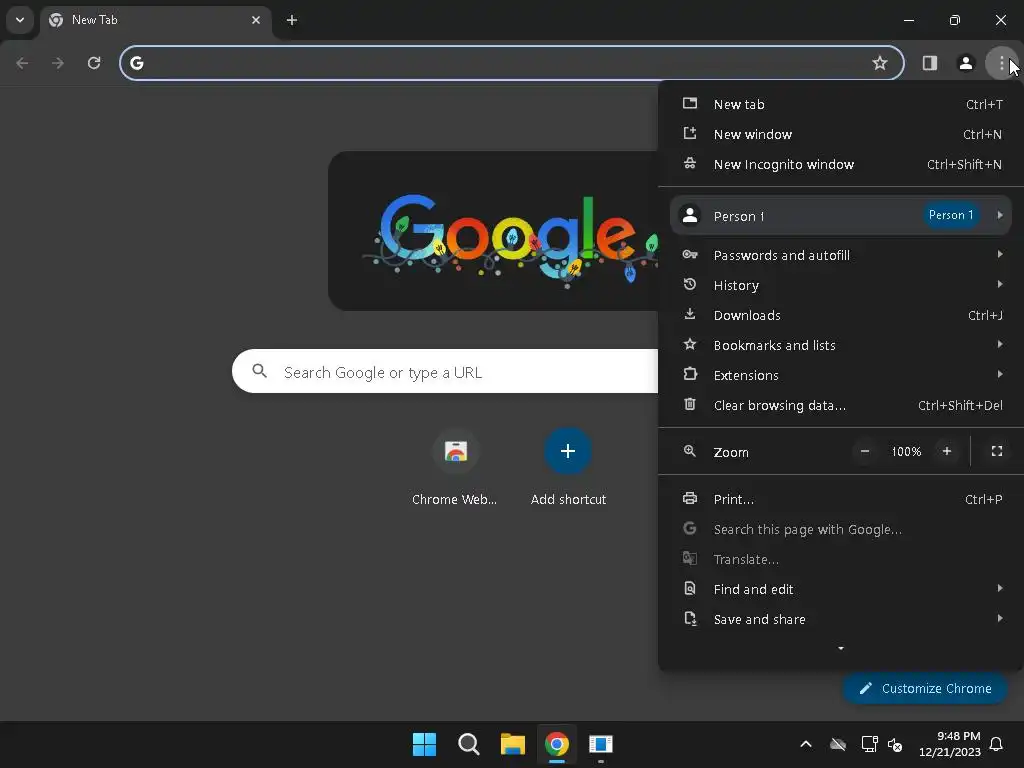Close the New Tab tab

click(x=256, y=20)
